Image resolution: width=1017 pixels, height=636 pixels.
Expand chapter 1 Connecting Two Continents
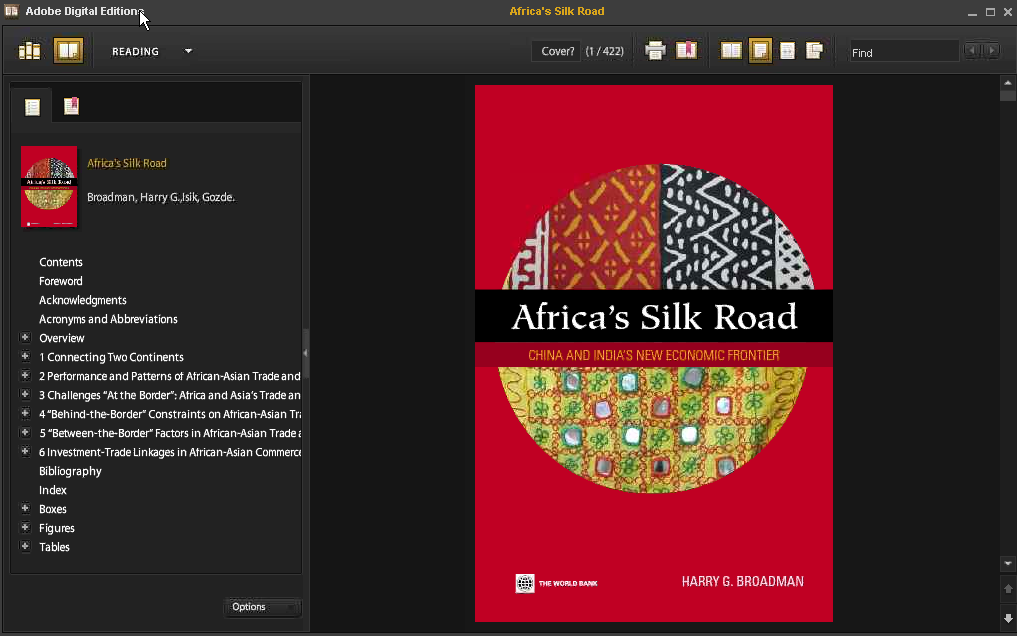tap(25, 356)
